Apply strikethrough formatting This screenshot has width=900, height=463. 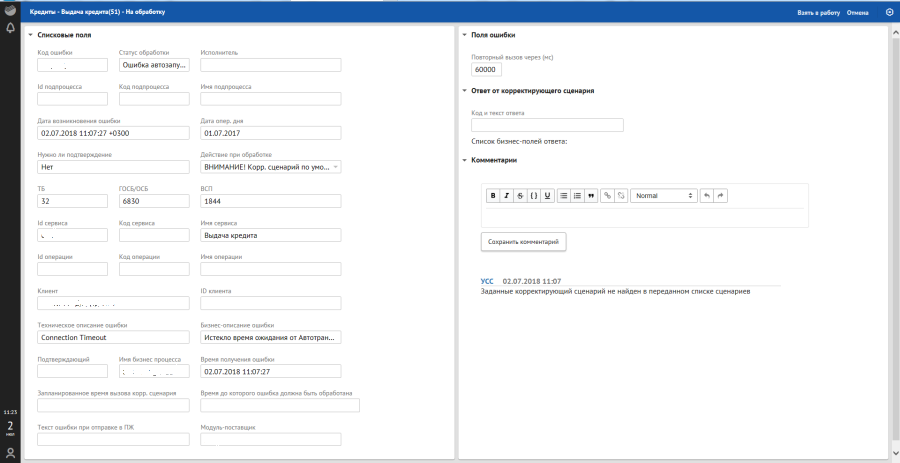point(520,196)
